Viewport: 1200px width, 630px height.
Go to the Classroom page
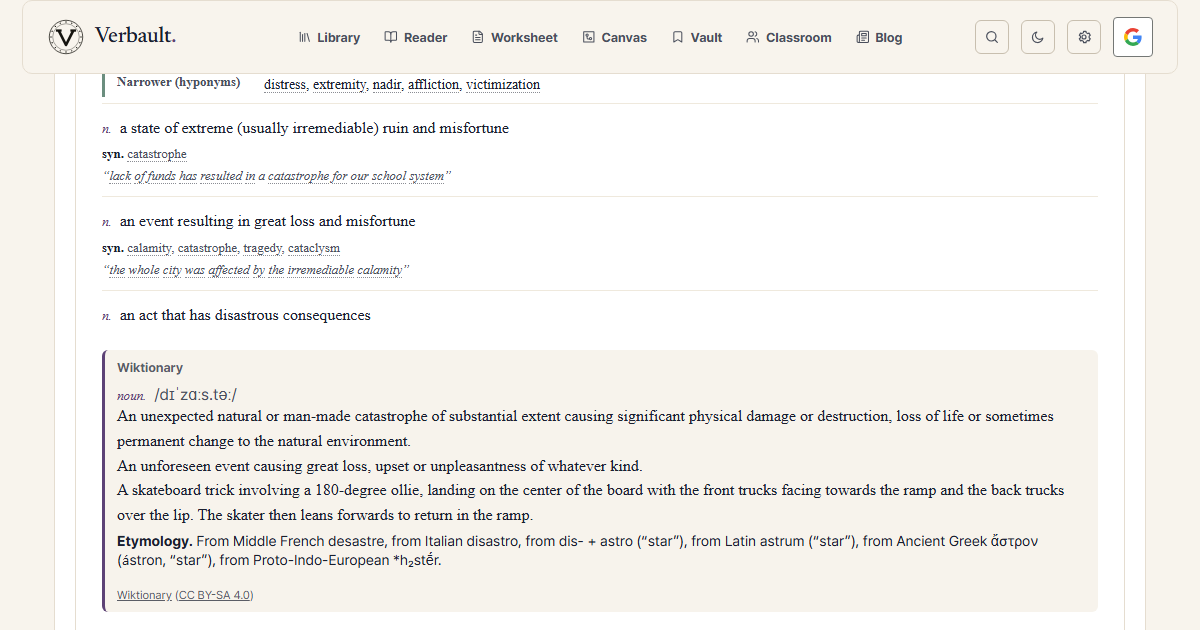(789, 37)
